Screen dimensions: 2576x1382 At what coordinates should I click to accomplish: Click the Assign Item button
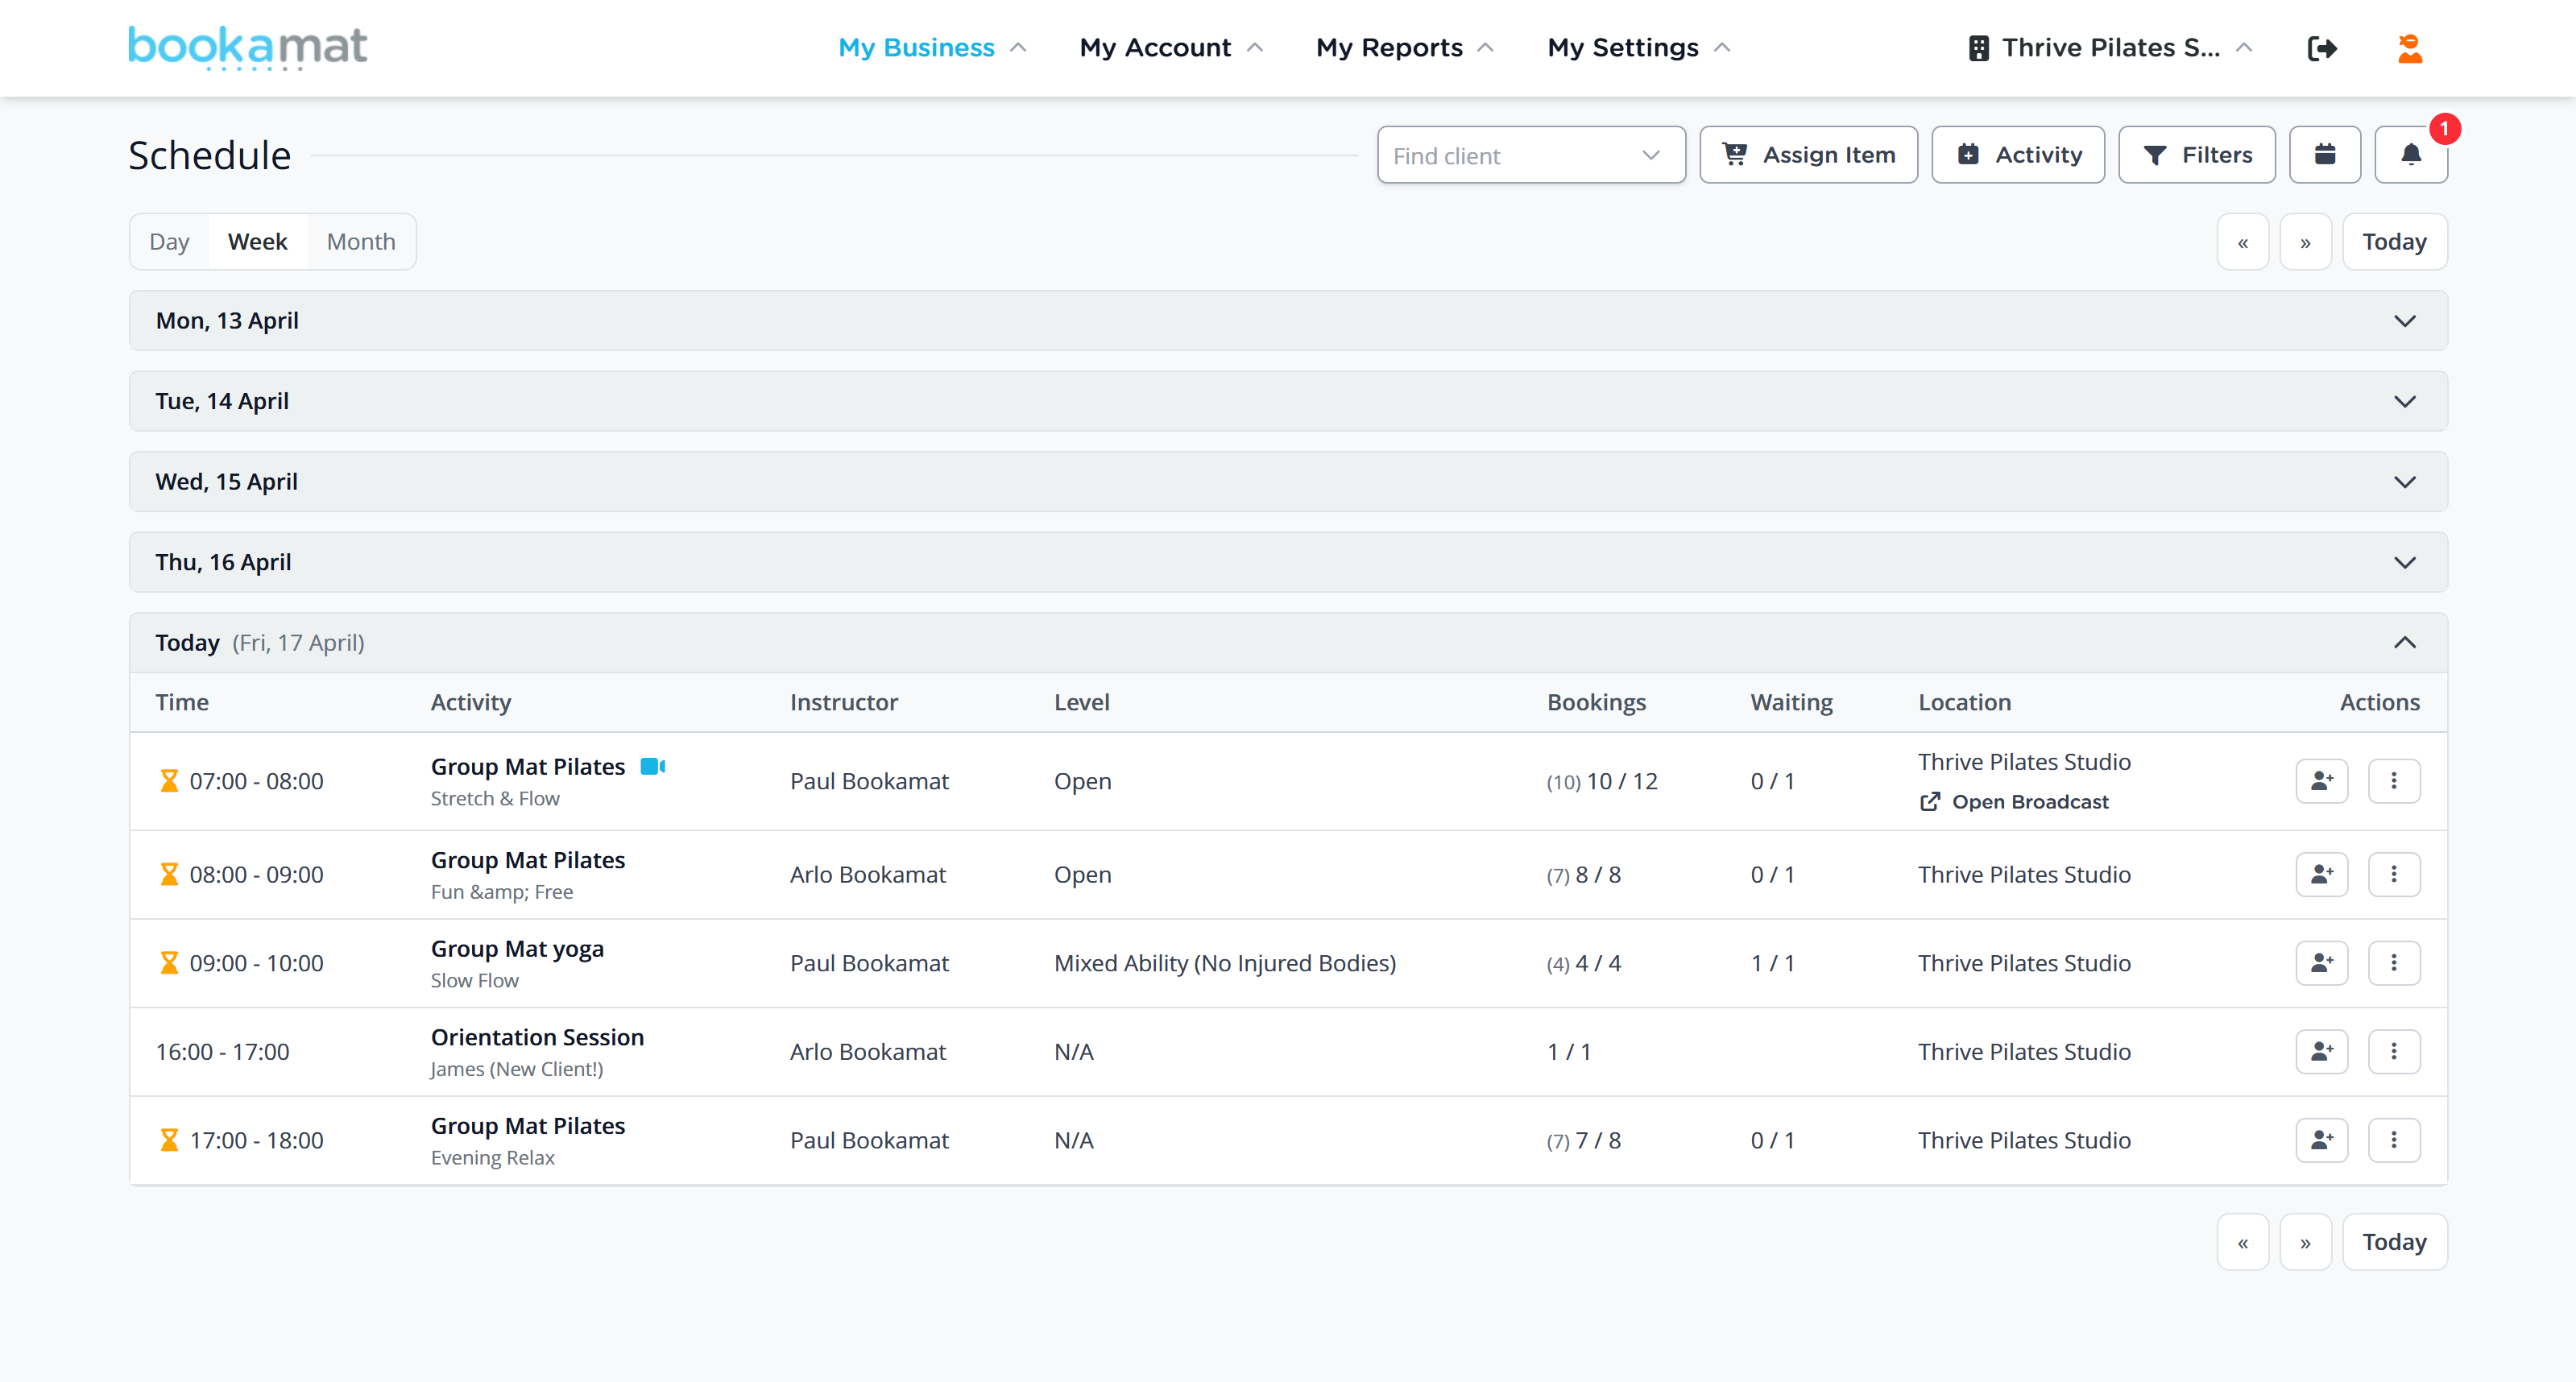1808,154
